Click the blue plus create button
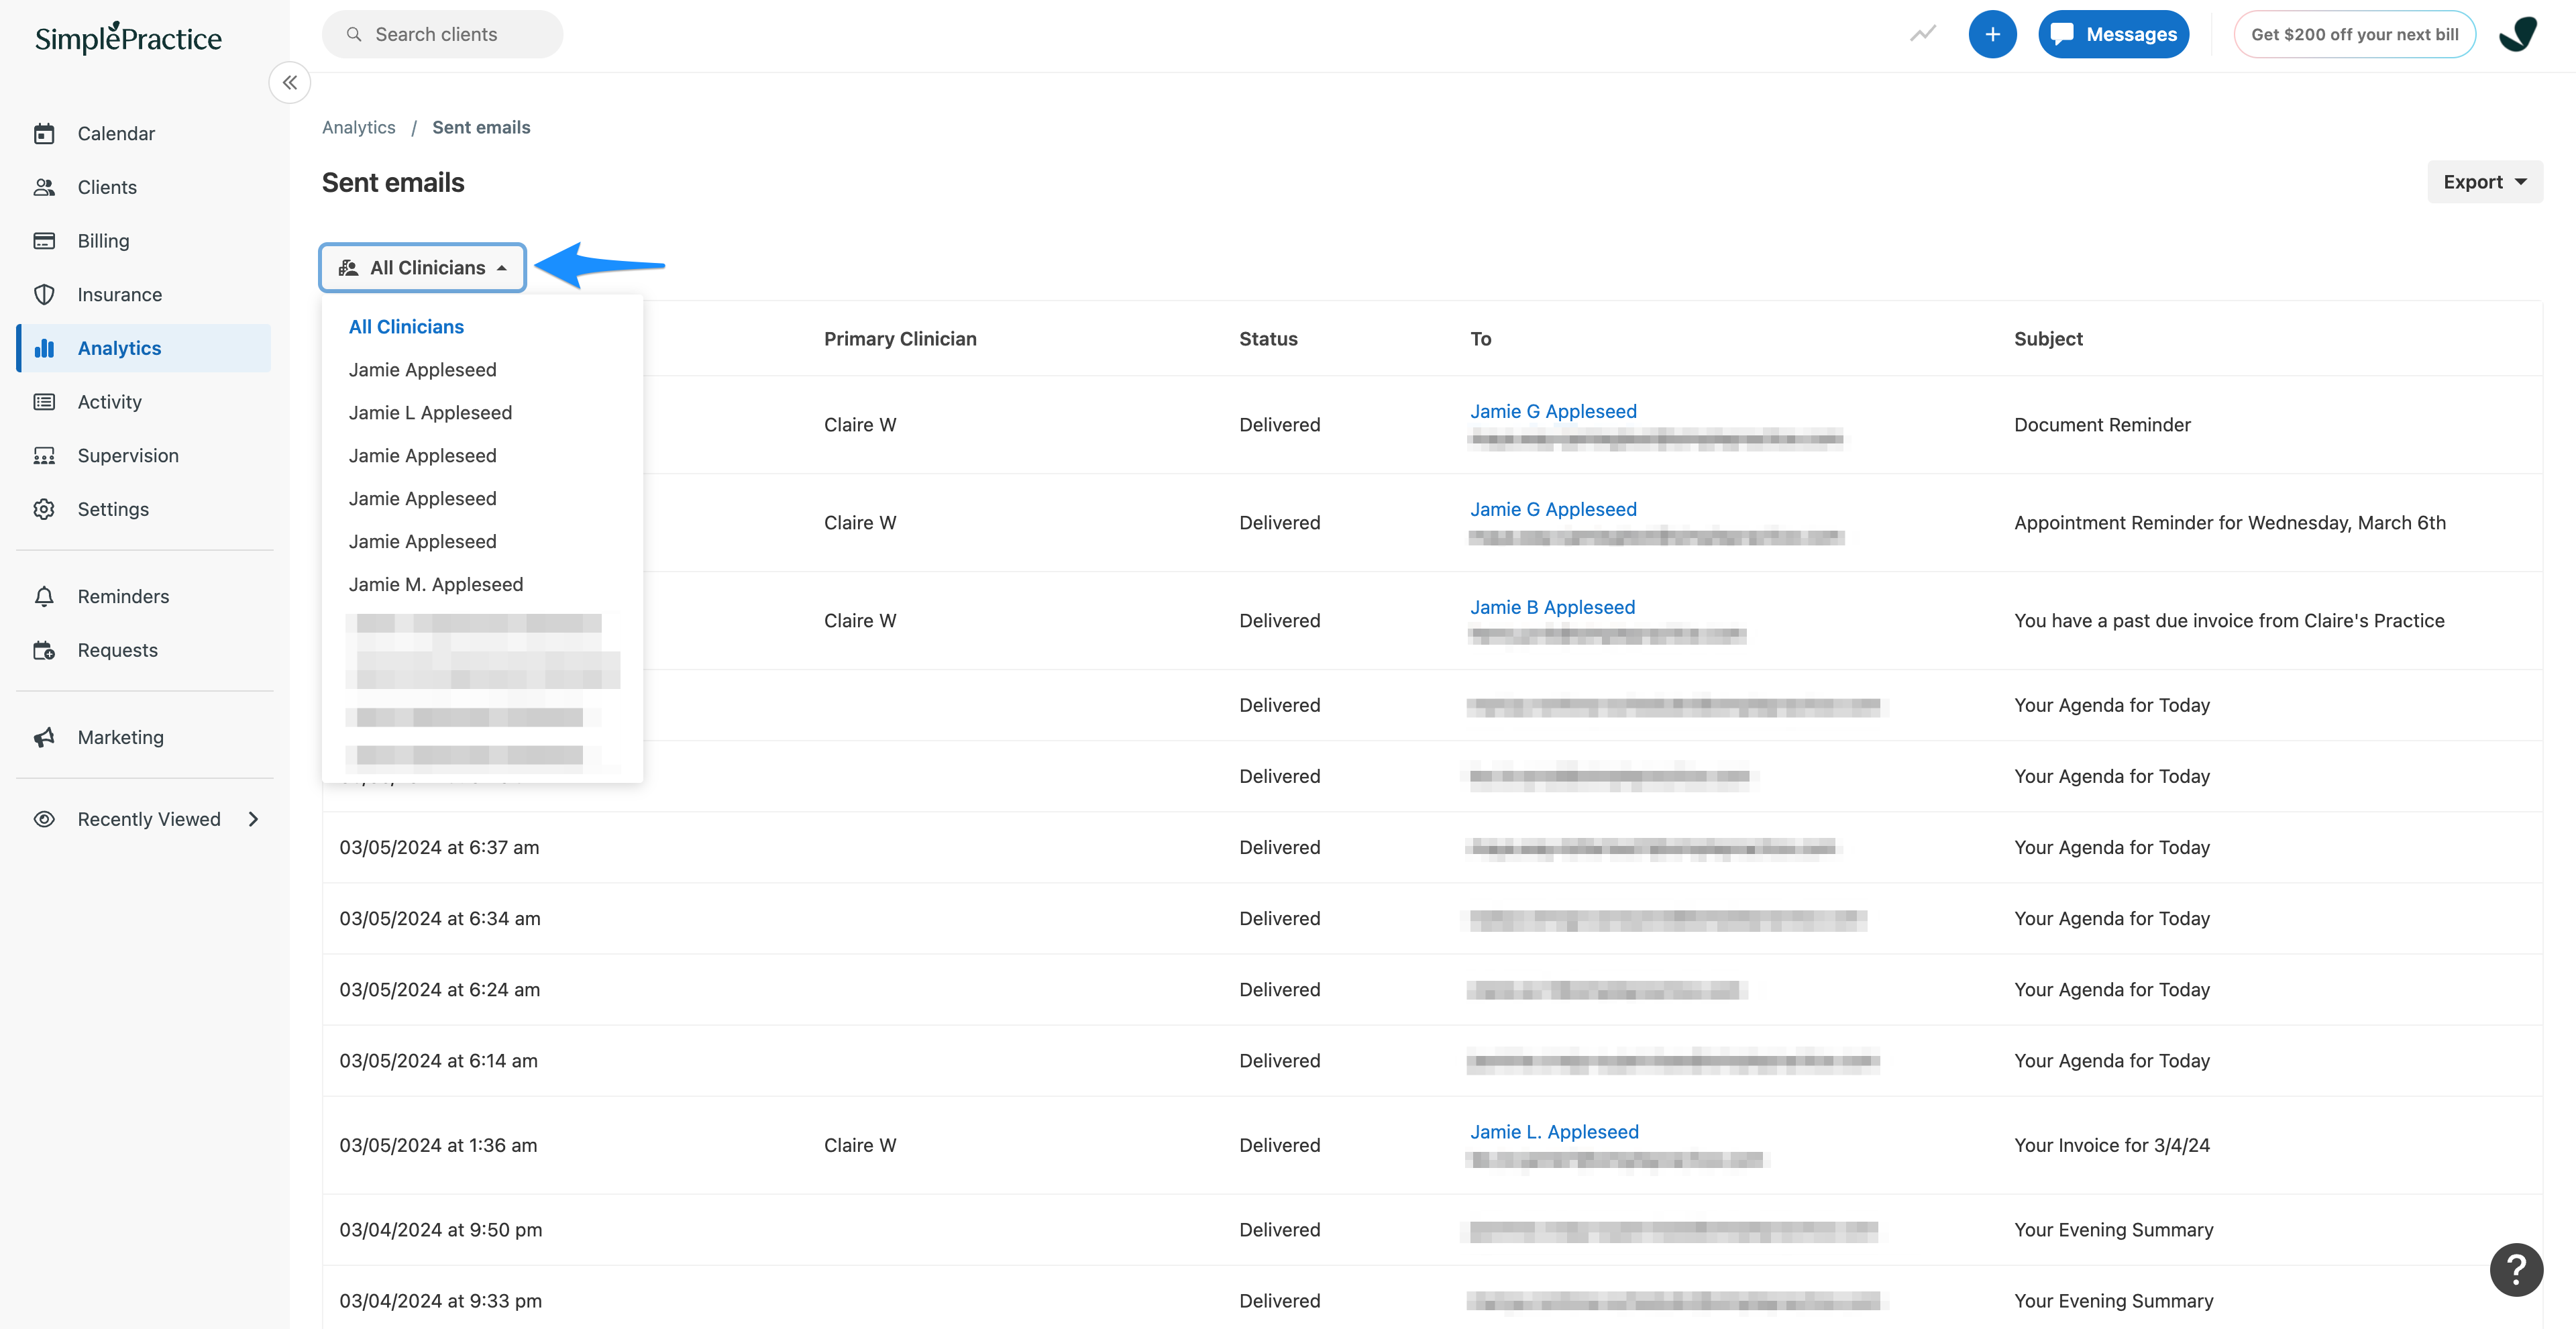Screen dimensions: 2576x1329 pyautogui.click(x=1992, y=34)
